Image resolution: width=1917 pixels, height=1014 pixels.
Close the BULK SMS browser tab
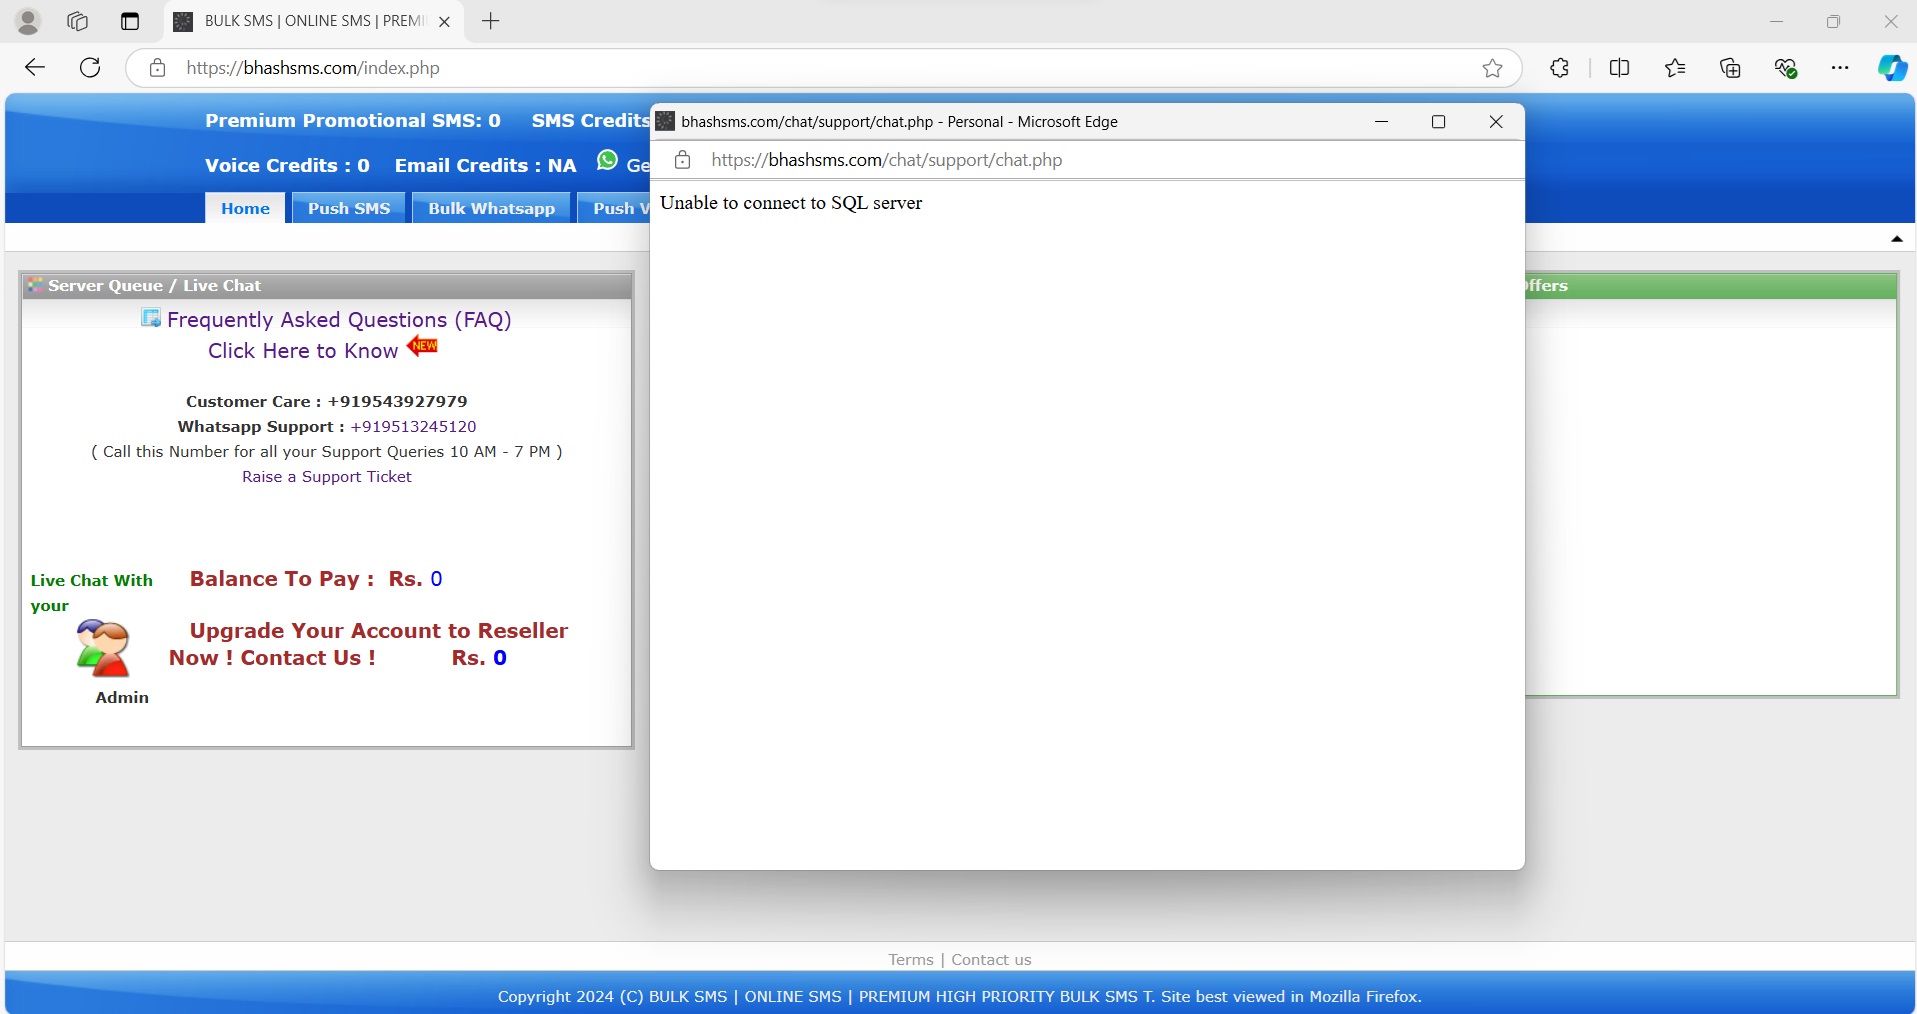tap(445, 21)
